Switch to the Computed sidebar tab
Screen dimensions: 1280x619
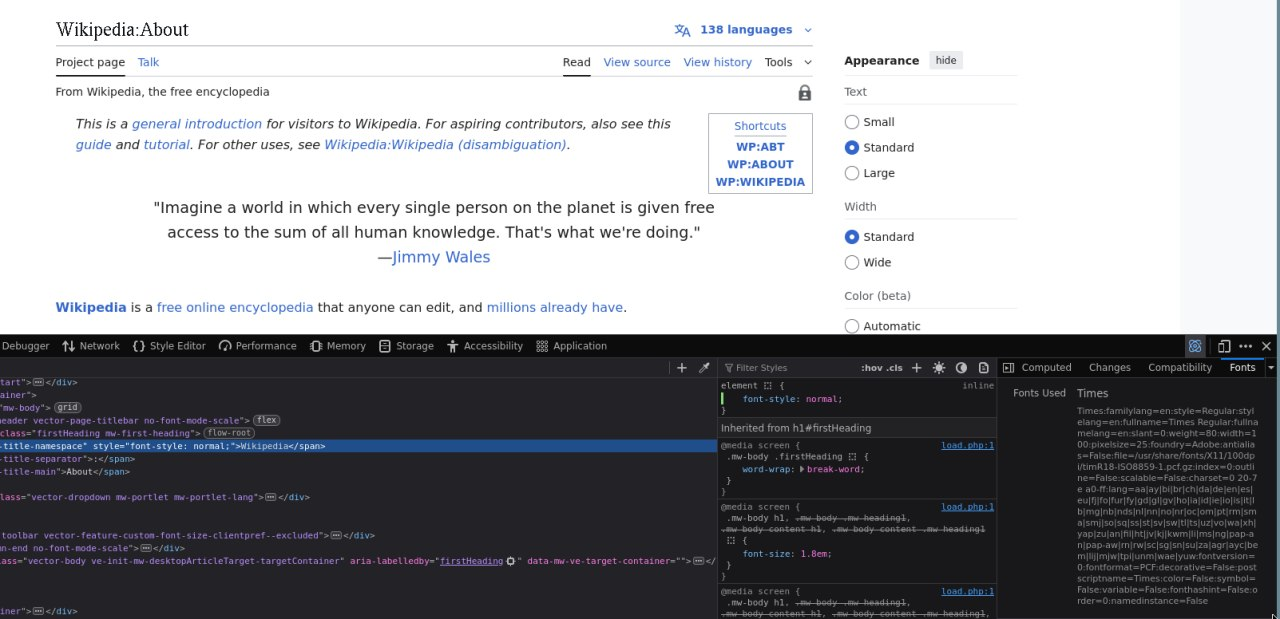tap(1046, 368)
